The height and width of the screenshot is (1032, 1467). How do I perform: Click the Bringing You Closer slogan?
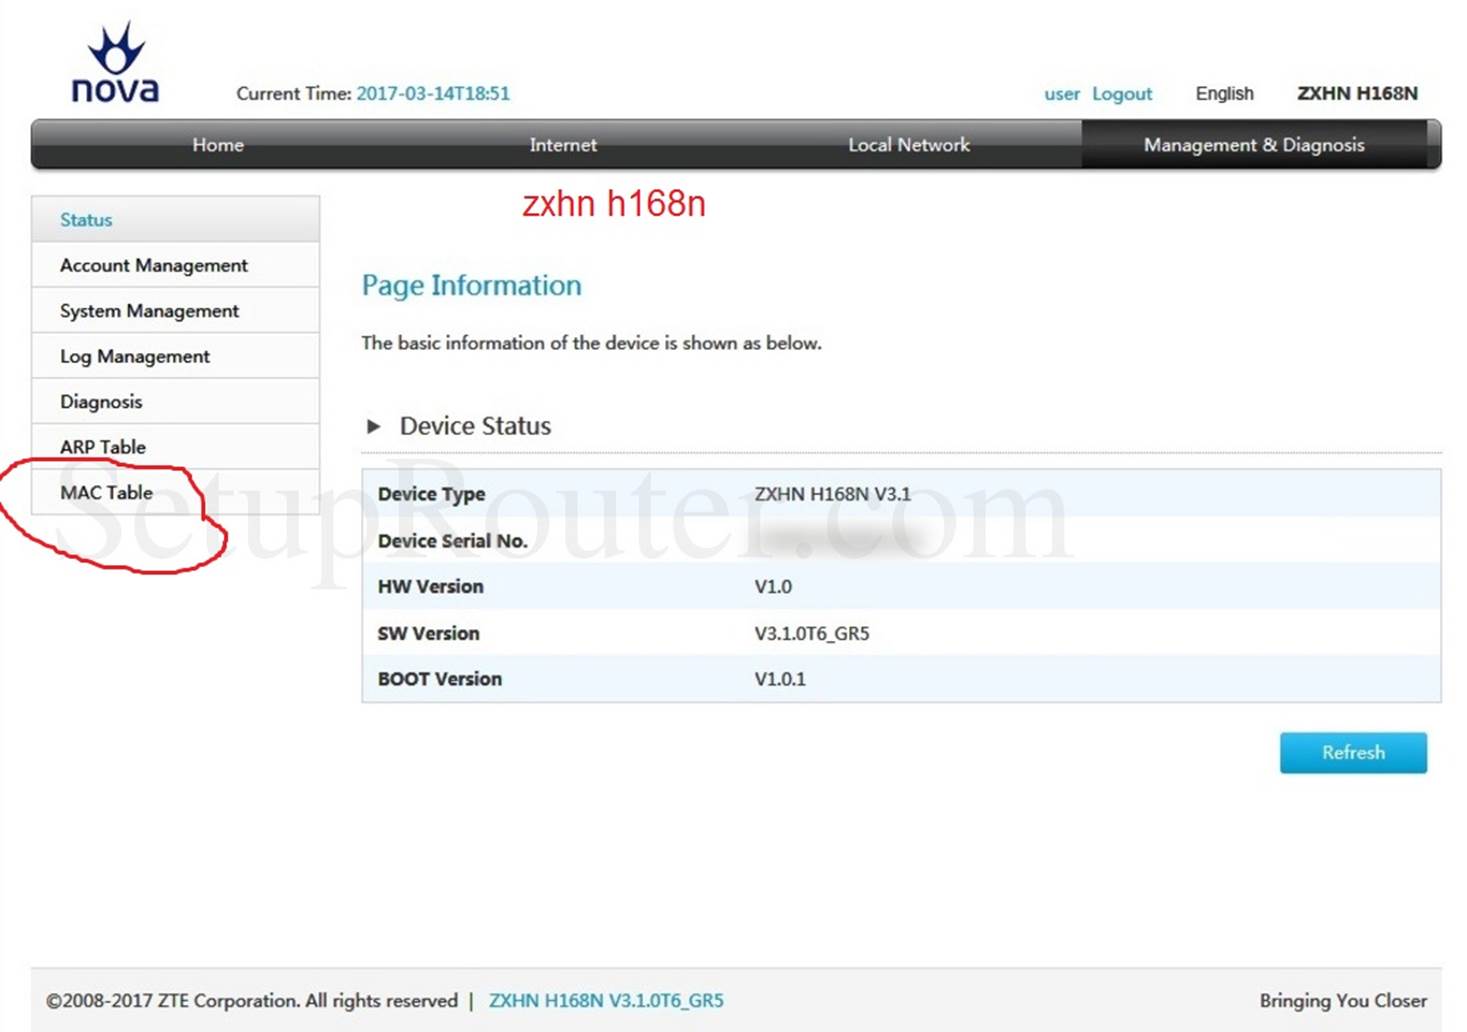pyautogui.click(x=1343, y=1000)
